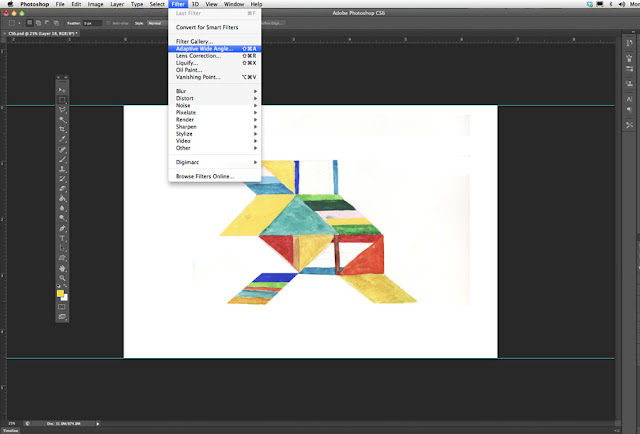Select the Path Selection tool
The width and height of the screenshot is (640, 434).
click(62, 248)
